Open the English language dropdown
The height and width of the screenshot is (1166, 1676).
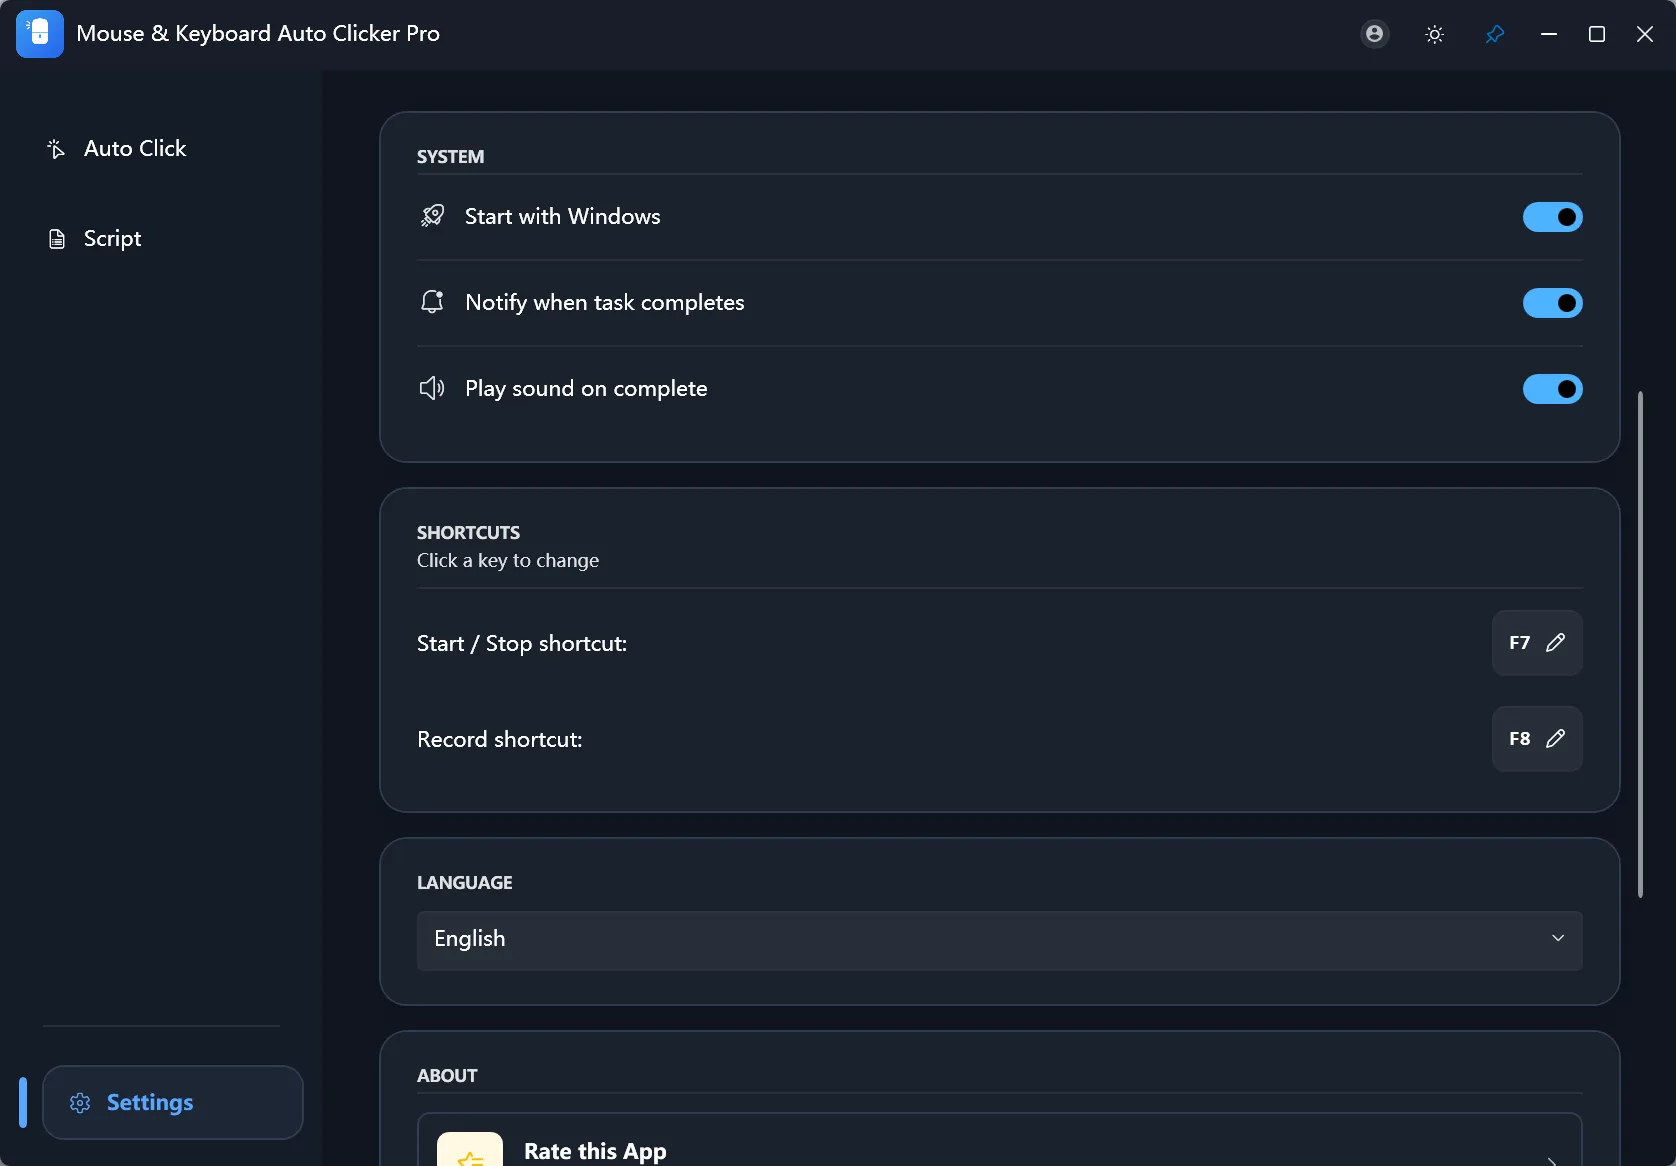pyautogui.click(x=999, y=940)
